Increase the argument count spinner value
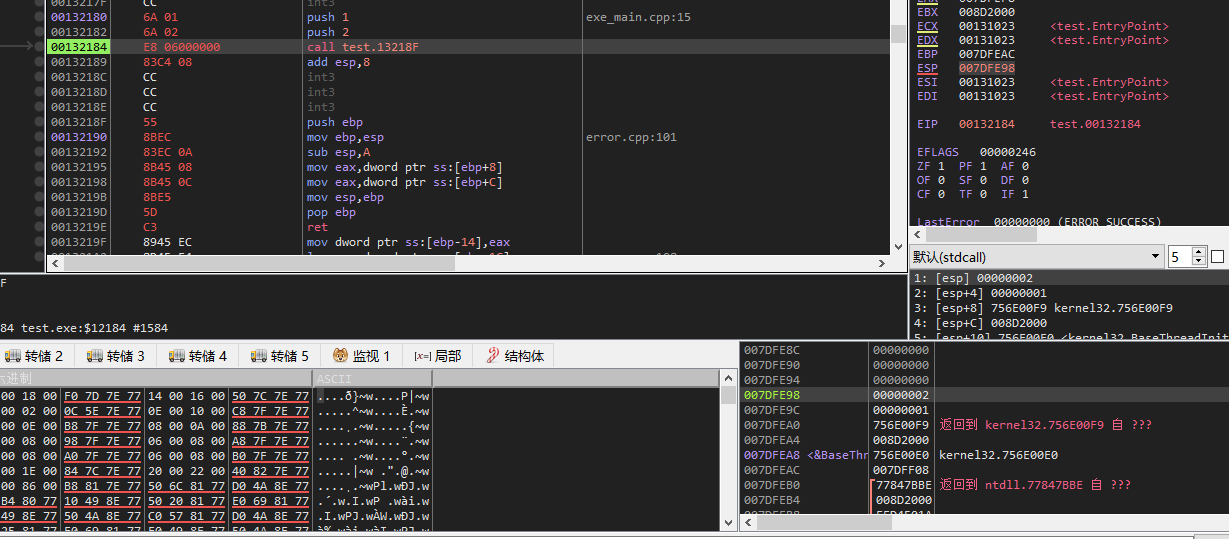Viewport: 1229px width, 539px height. click(1200, 252)
